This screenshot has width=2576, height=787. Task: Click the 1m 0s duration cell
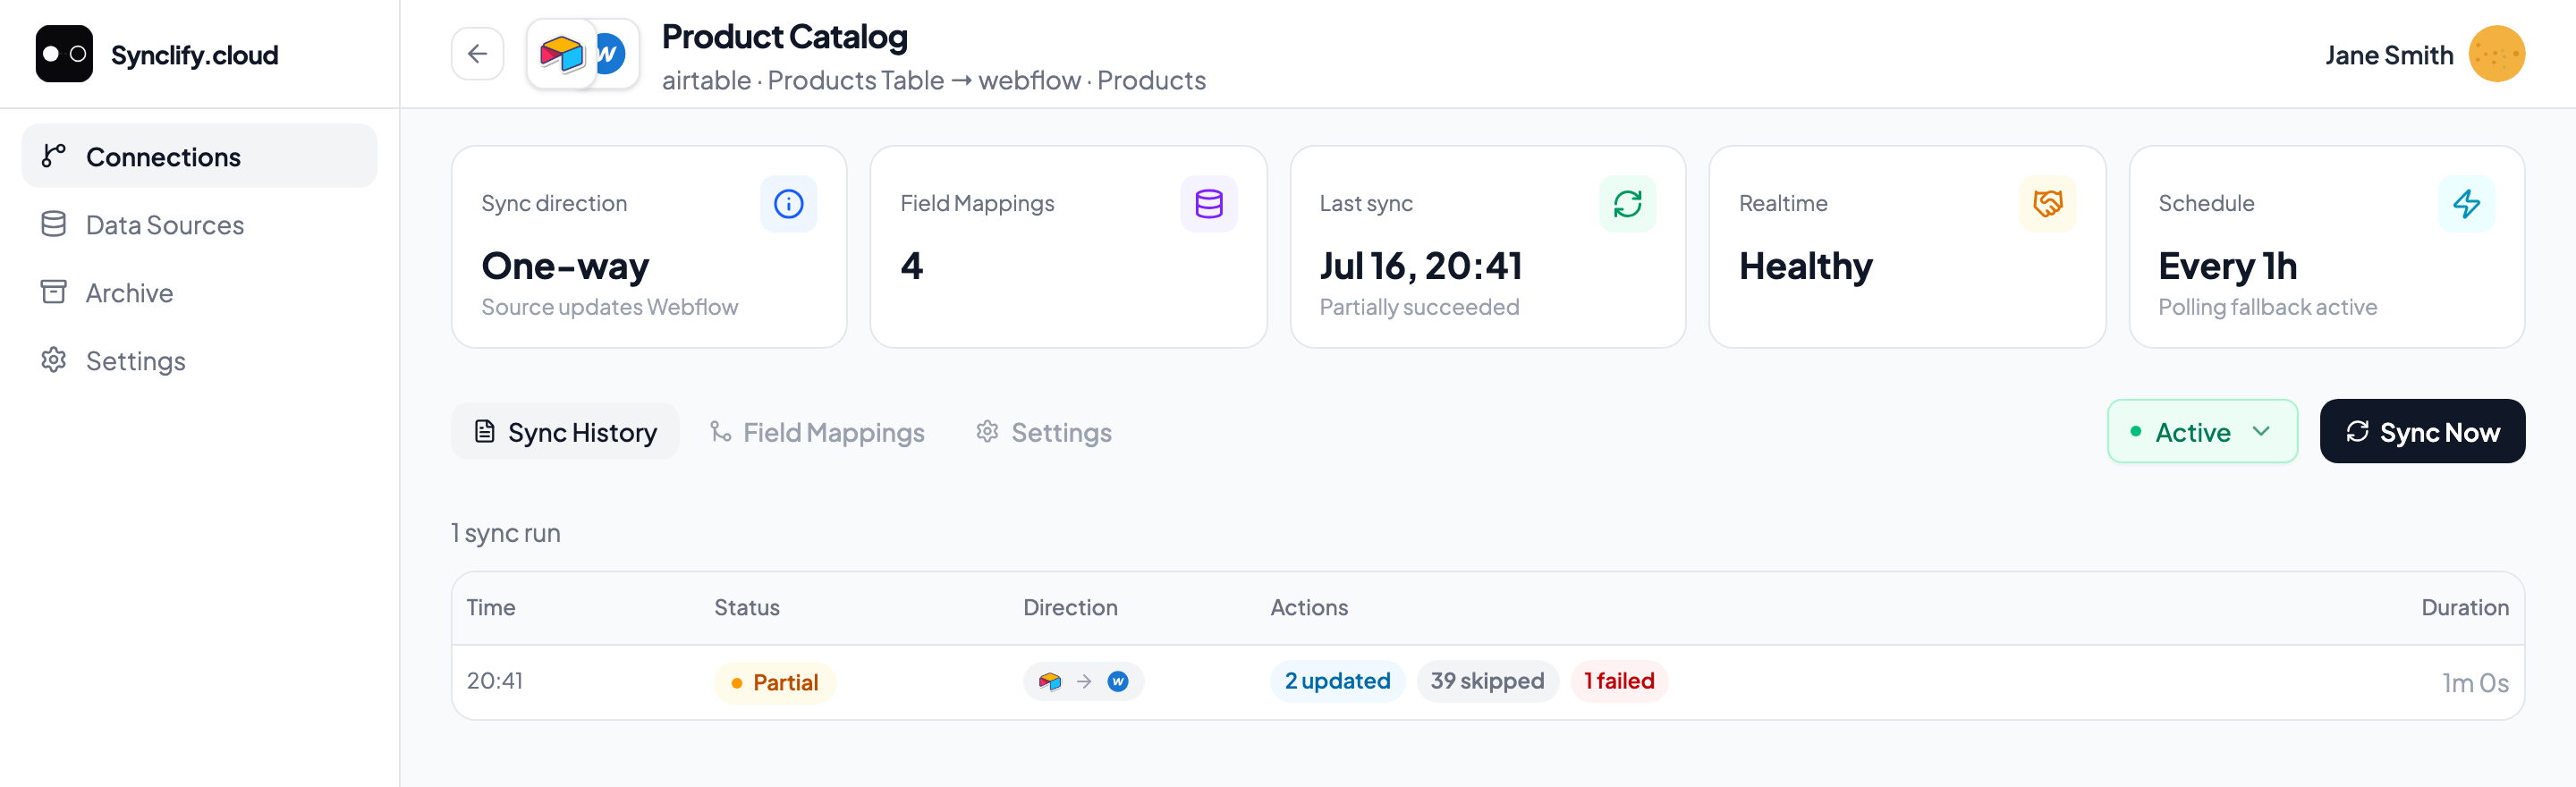pos(2475,683)
